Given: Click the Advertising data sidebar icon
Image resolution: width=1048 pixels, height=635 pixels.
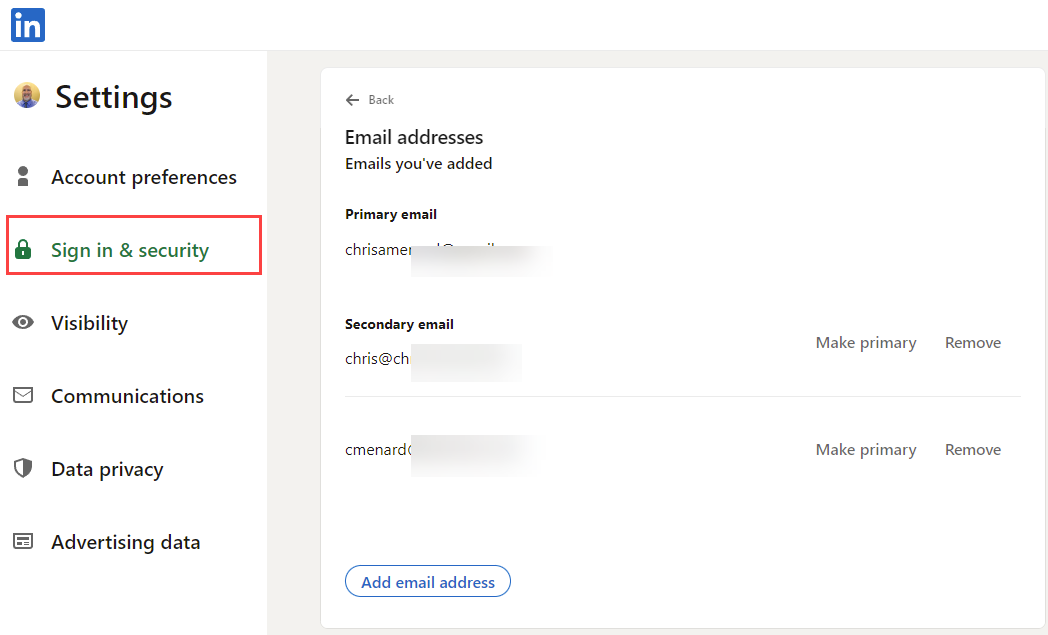Looking at the screenshot, I should pos(23,541).
